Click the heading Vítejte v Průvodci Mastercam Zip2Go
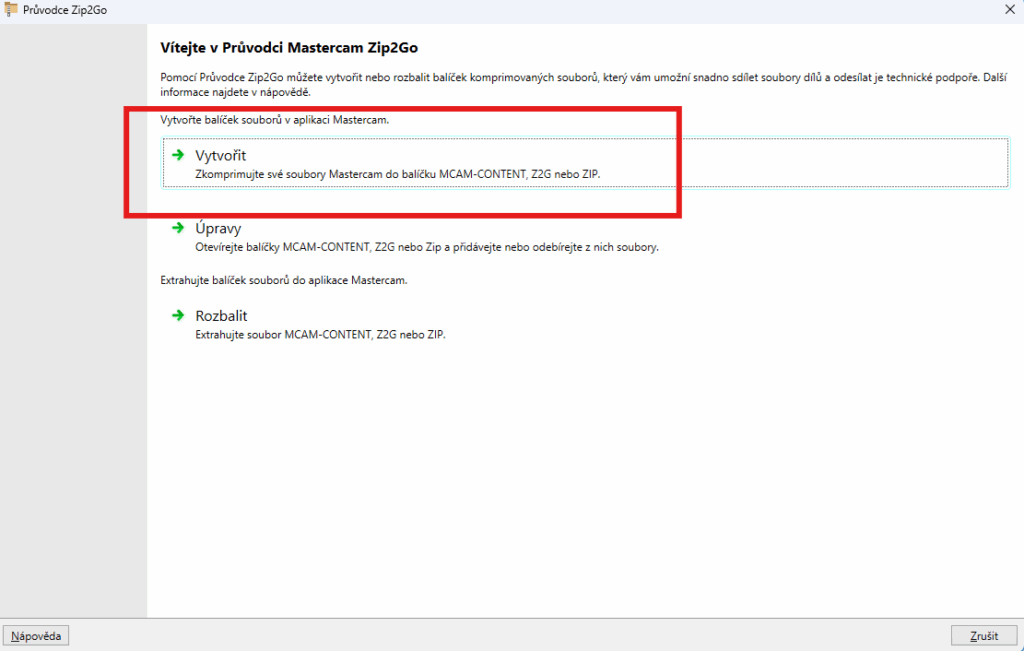1024x651 pixels. (x=295, y=47)
